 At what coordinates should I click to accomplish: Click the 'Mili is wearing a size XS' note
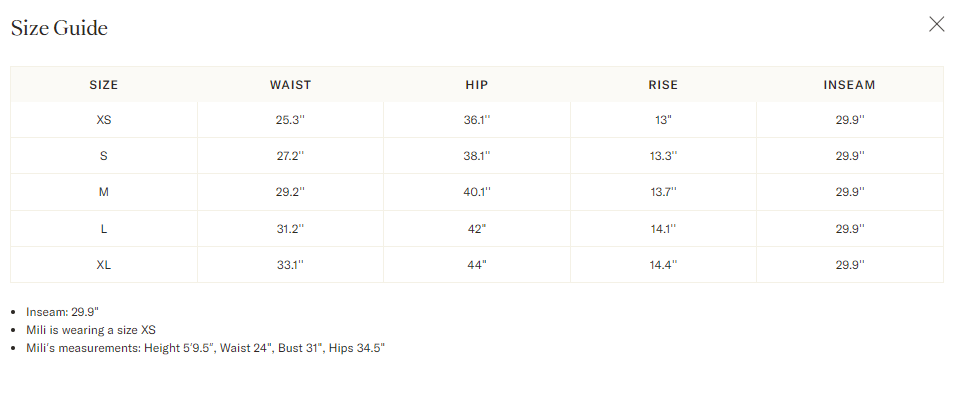pos(91,330)
